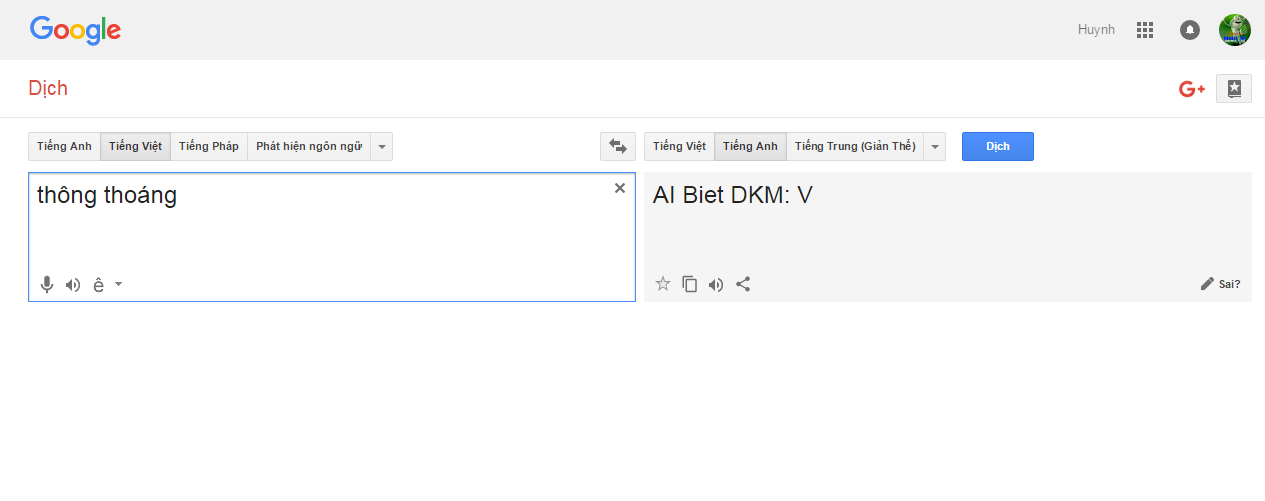Open the Vietnamese input tools dropdown
The width and height of the screenshot is (1265, 501).
click(x=118, y=285)
